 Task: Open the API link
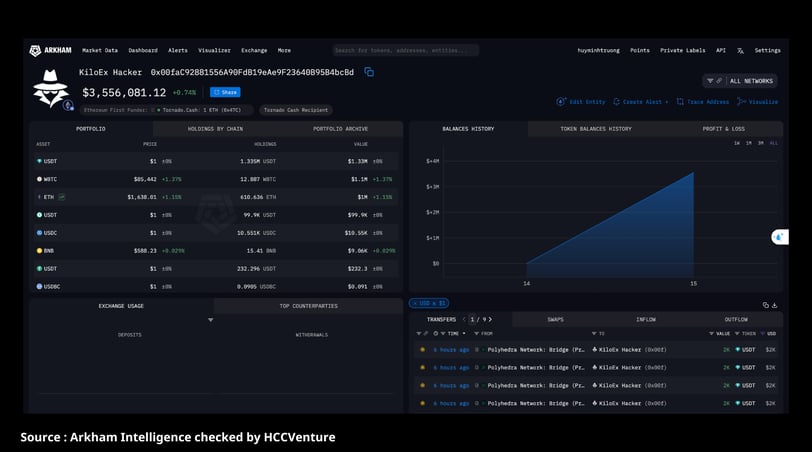[x=720, y=50]
